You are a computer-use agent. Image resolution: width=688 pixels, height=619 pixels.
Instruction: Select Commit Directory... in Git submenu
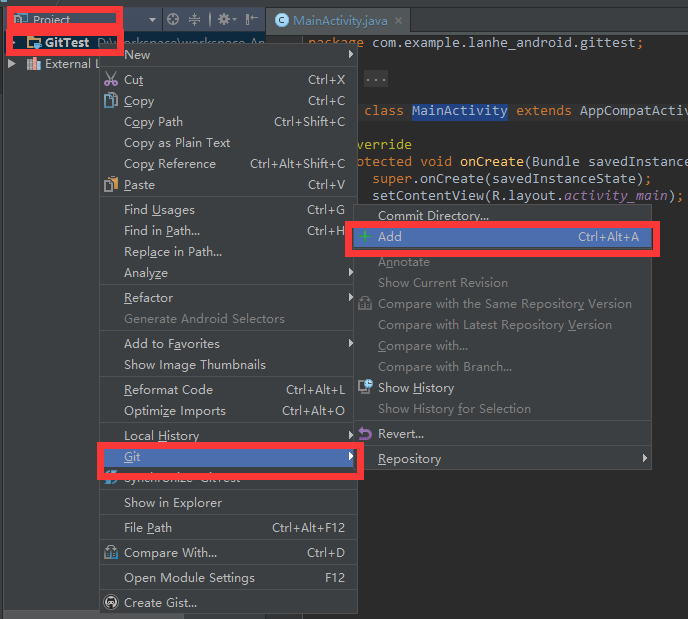tap(503, 216)
